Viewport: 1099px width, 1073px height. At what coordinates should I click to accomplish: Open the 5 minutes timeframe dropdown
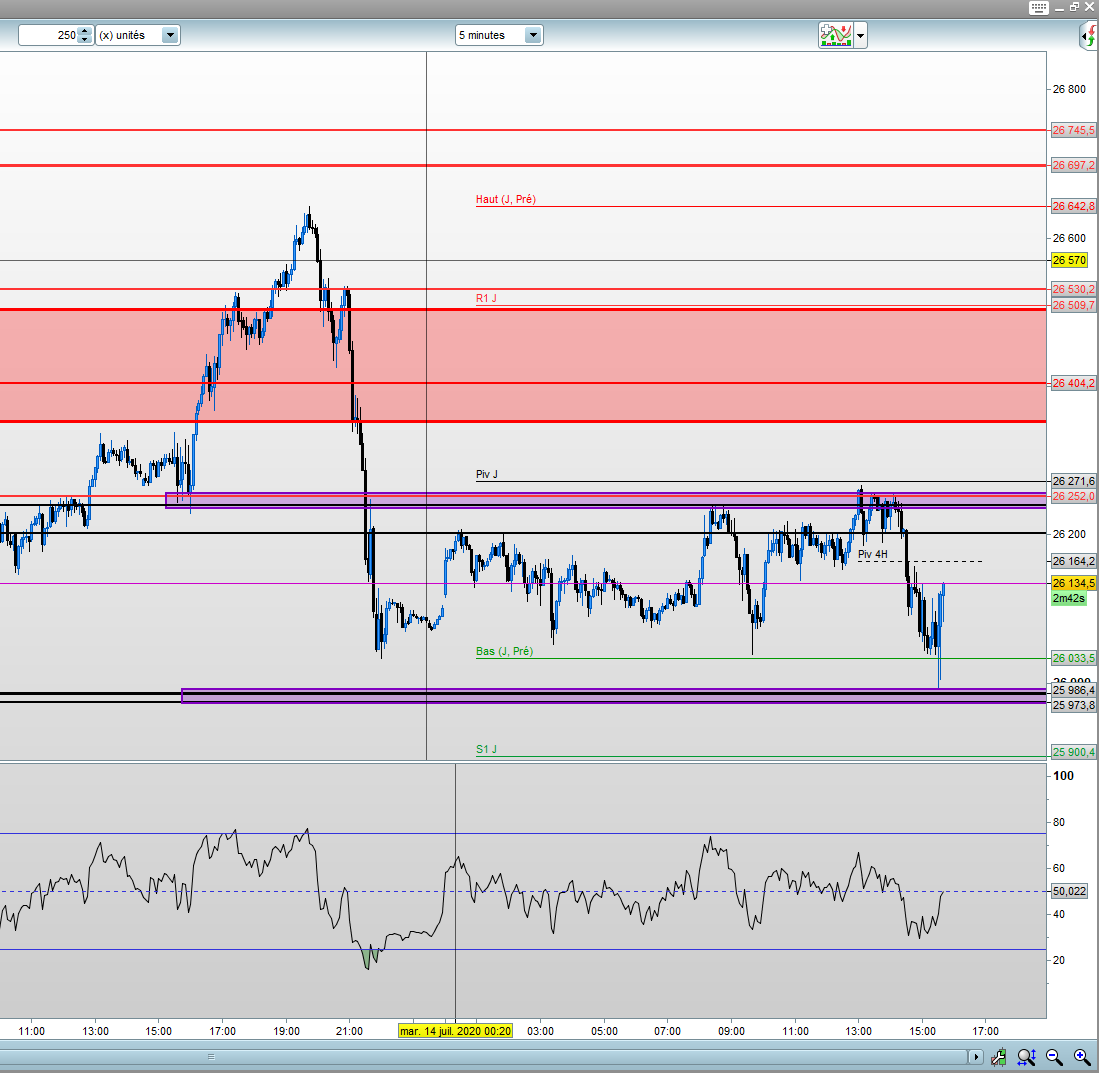tap(533, 35)
